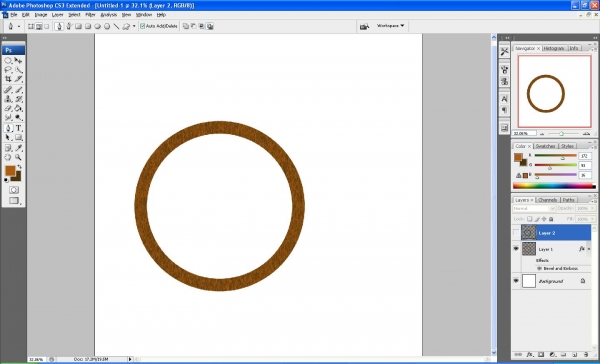Pick a color from the spectrum ramp
The width and height of the screenshot is (600, 364).
(554, 186)
